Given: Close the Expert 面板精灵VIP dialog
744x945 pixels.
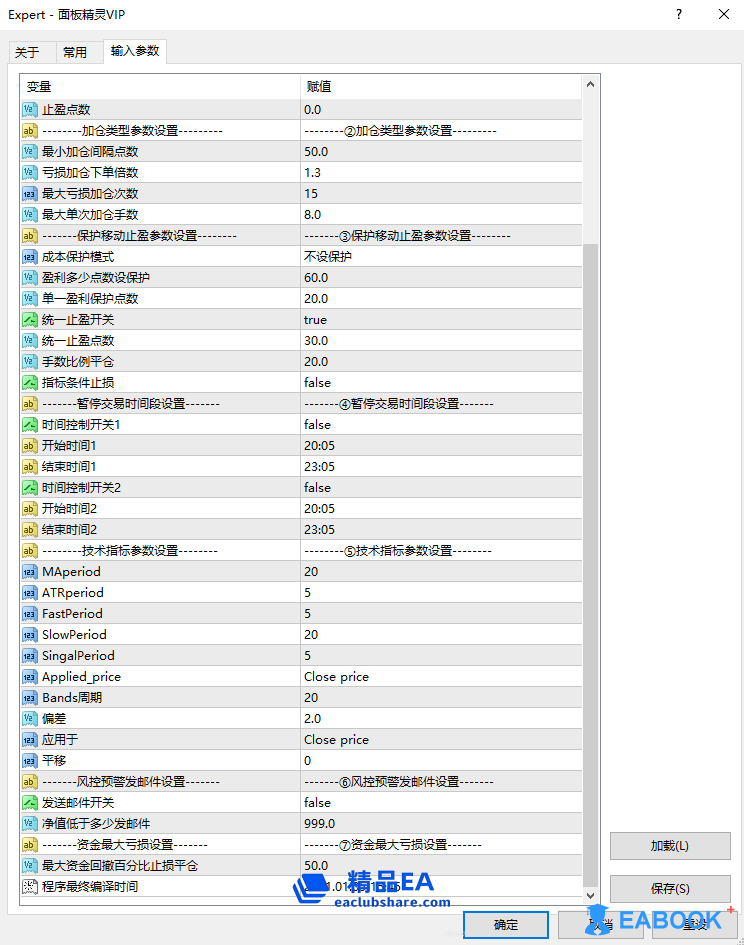Looking at the screenshot, I should pyautogui.click(x=724, y=14).
